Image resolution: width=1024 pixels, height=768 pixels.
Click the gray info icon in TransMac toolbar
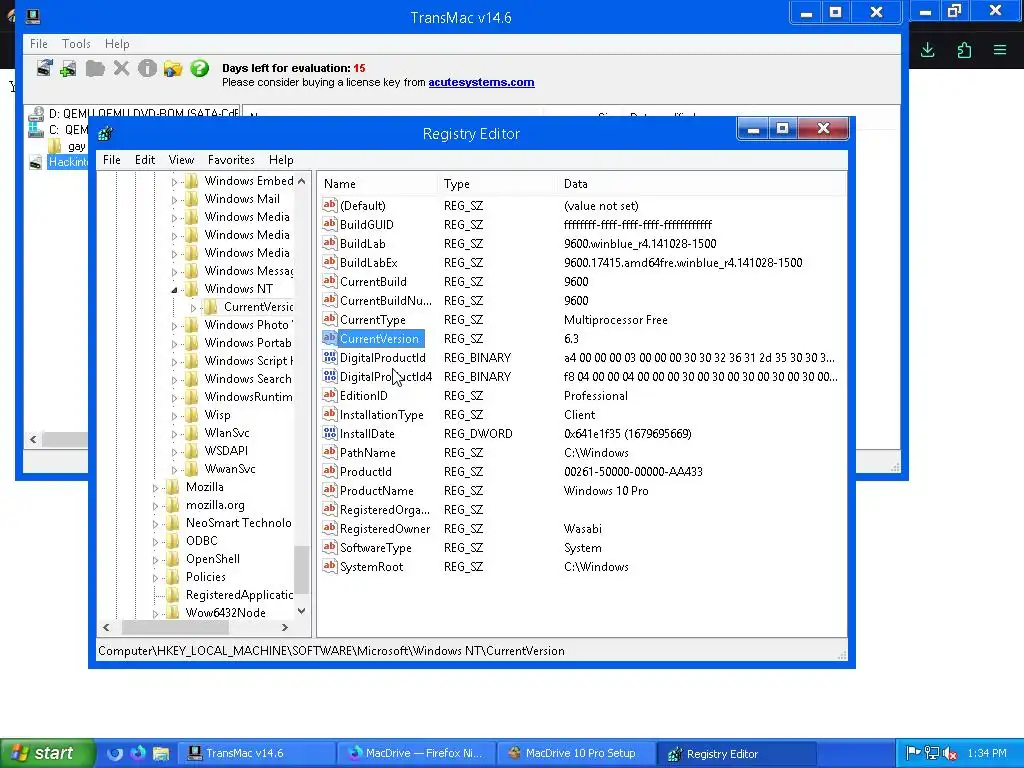(x=147, y=68)
